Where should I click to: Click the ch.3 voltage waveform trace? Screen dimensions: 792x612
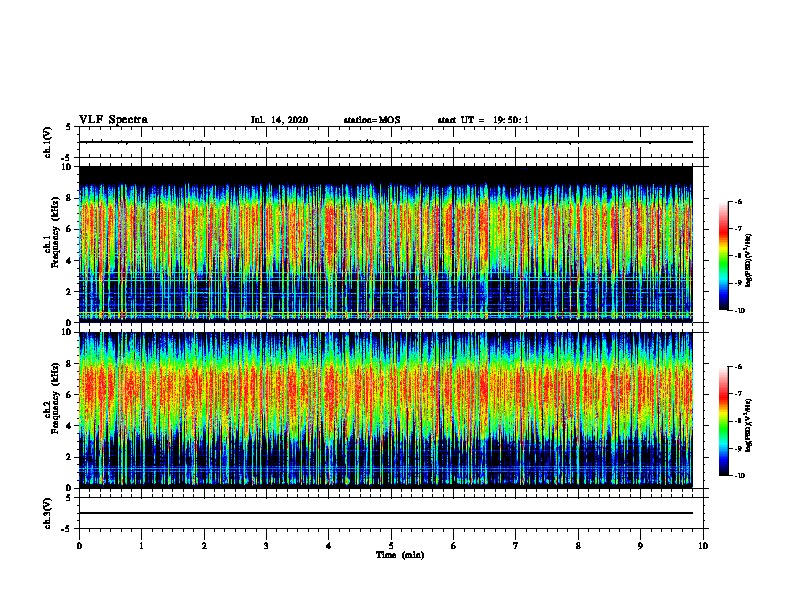tap(386, 513)
